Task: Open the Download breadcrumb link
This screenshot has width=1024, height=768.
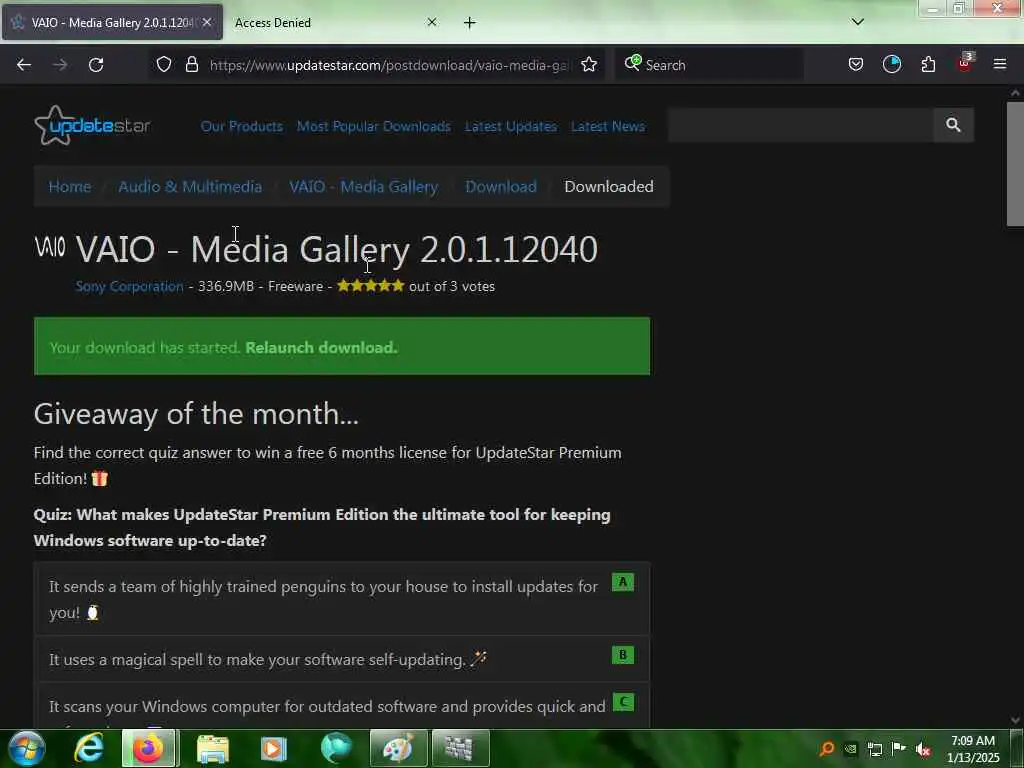Action: [501, 187]
